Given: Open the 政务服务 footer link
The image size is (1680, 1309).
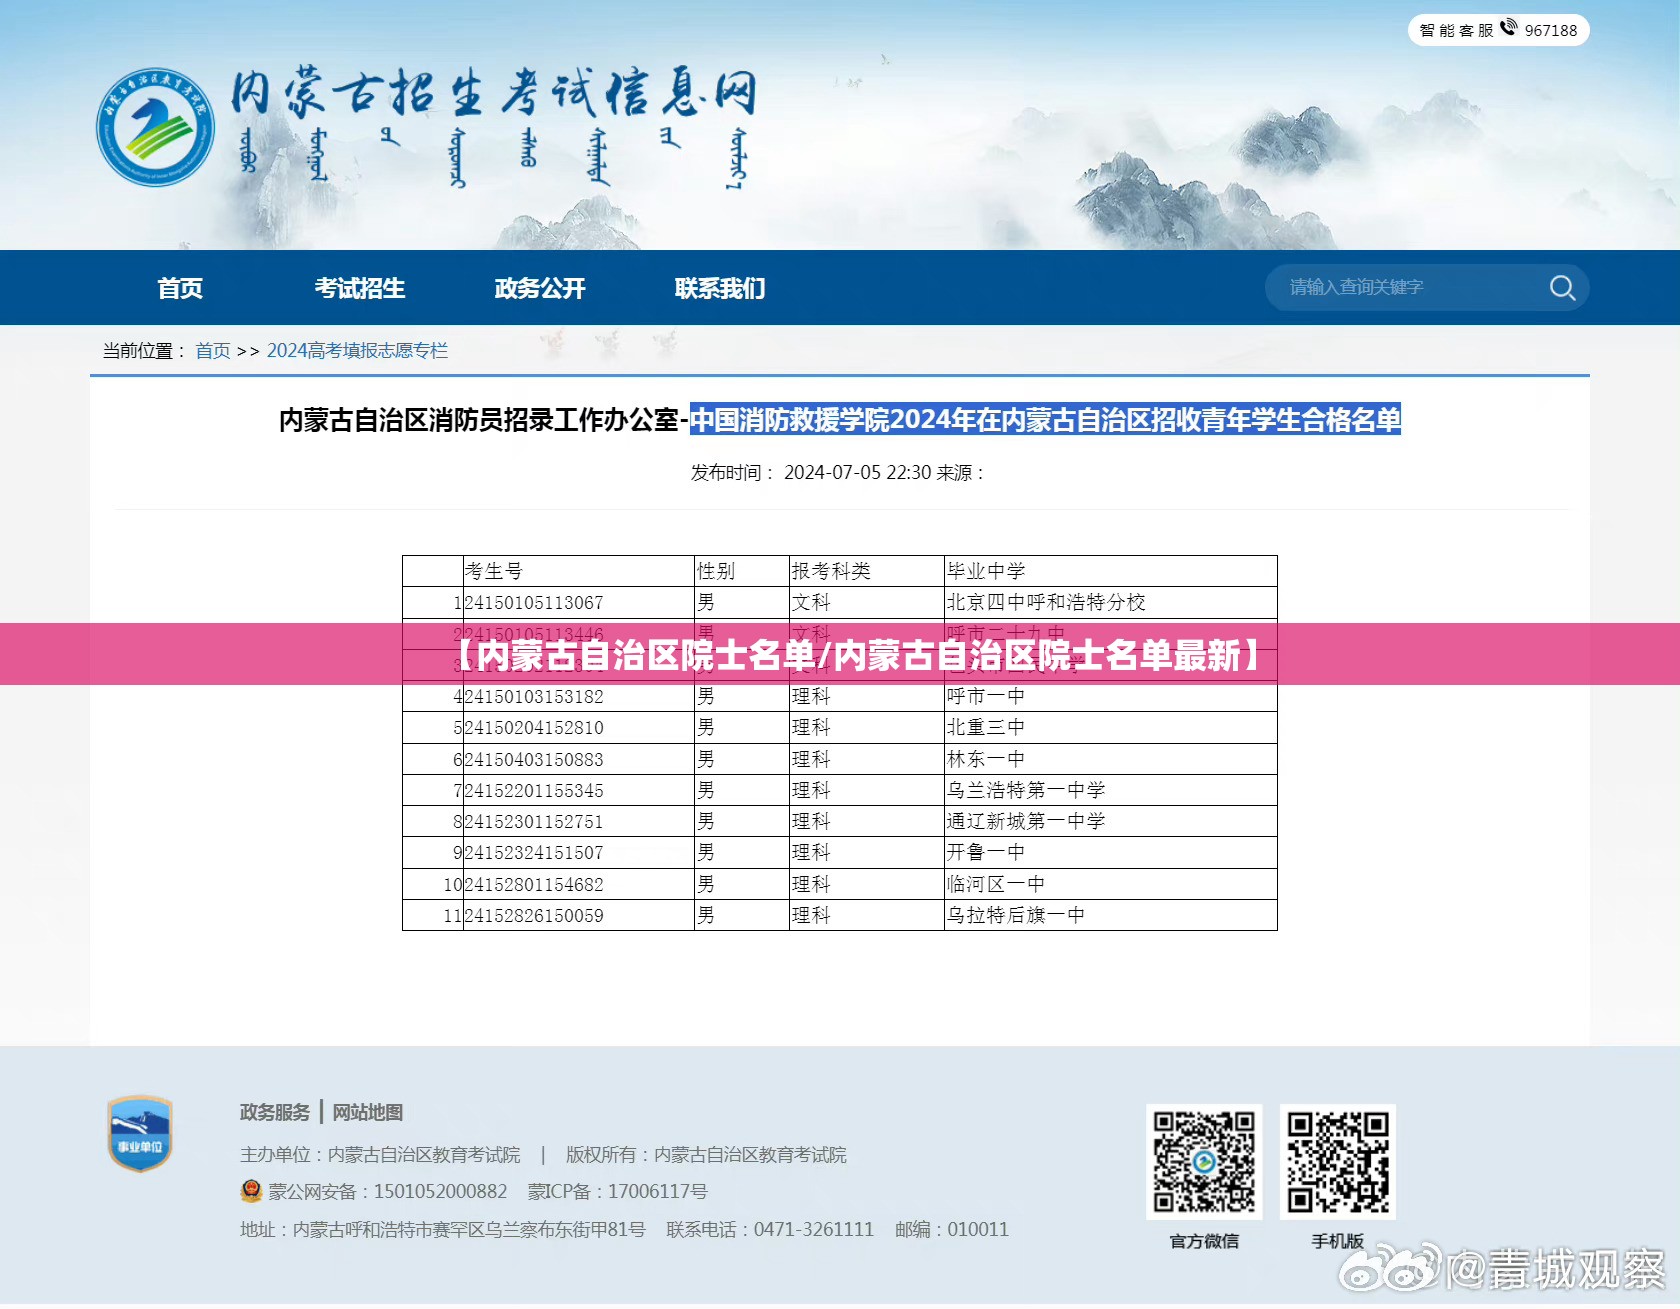Looking at the screenshot, I should (x=275, y=1112).
